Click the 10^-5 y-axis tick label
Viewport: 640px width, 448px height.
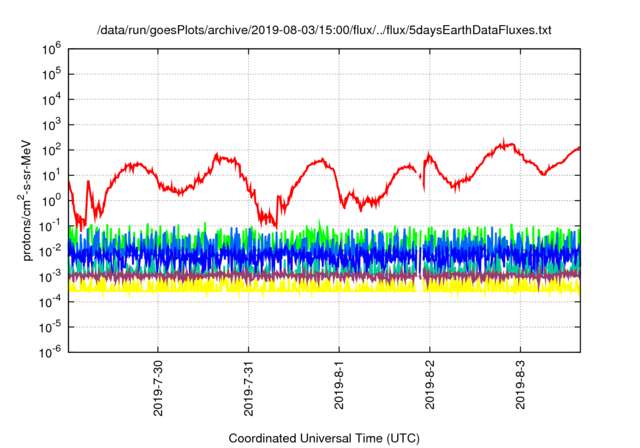[x=51, y=327]
